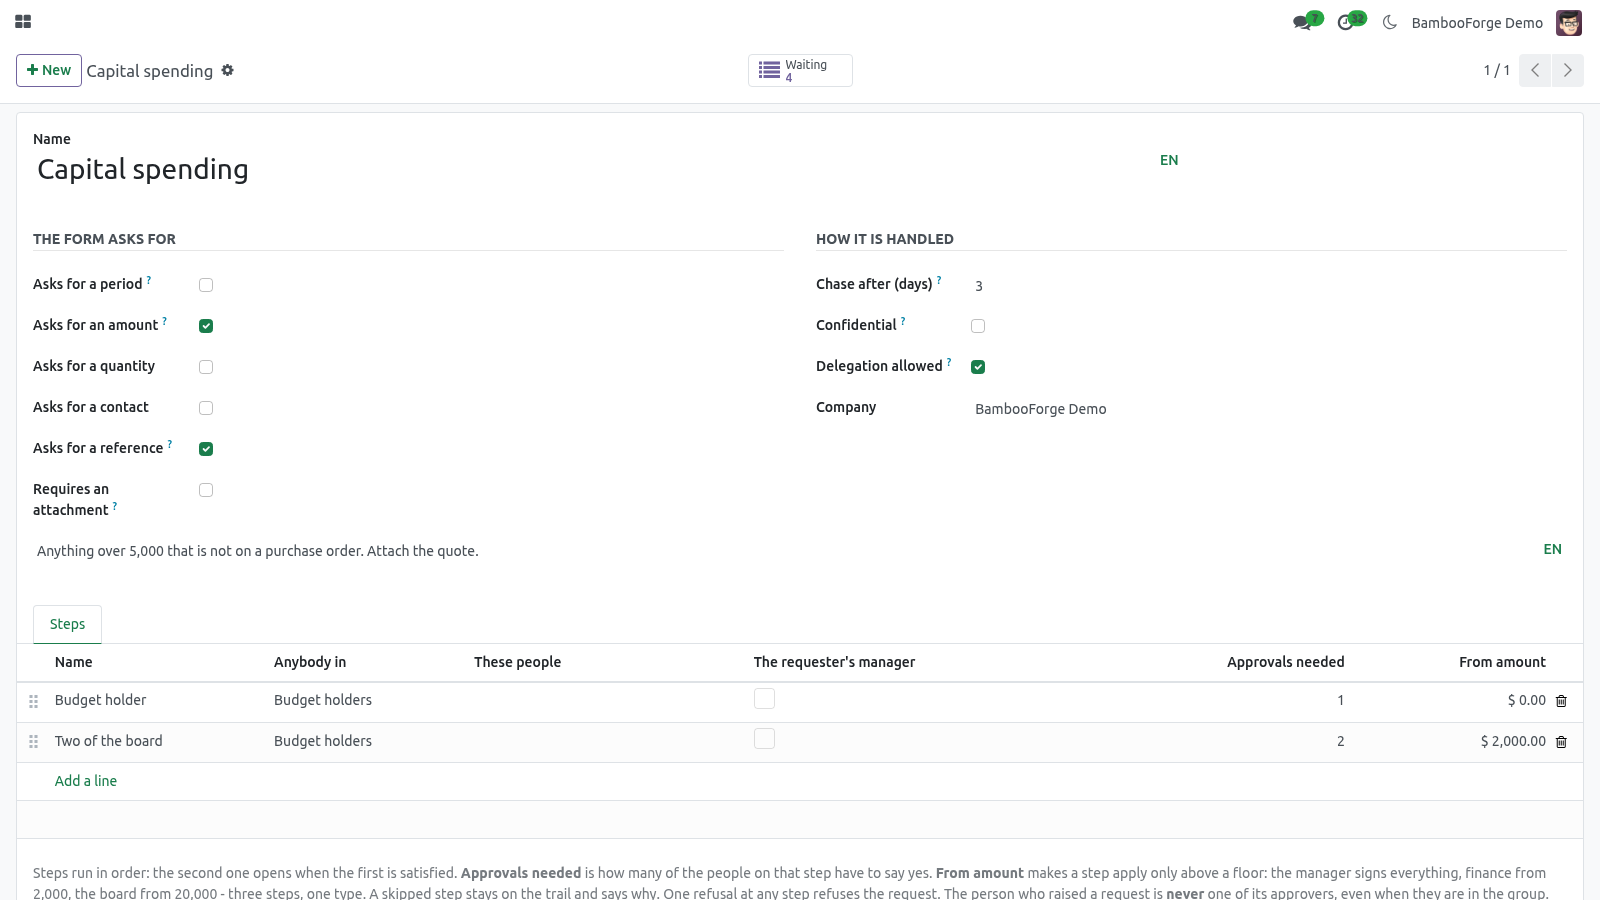This screenshot has width=1600, height=900.
Task: Open the Waiting 4 stat button
Action: point(800,70)
